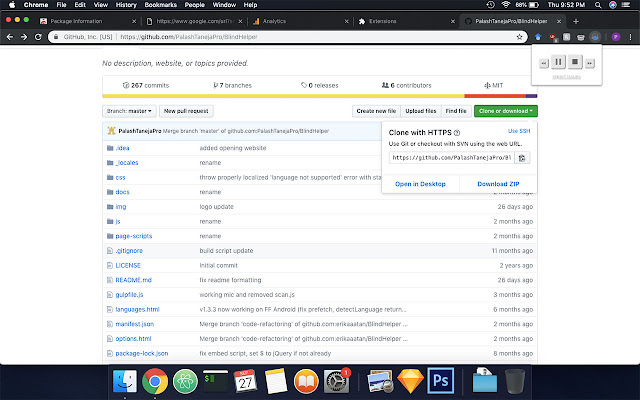
Task: Open Spotlight search in menu bar
Action: 598,5
